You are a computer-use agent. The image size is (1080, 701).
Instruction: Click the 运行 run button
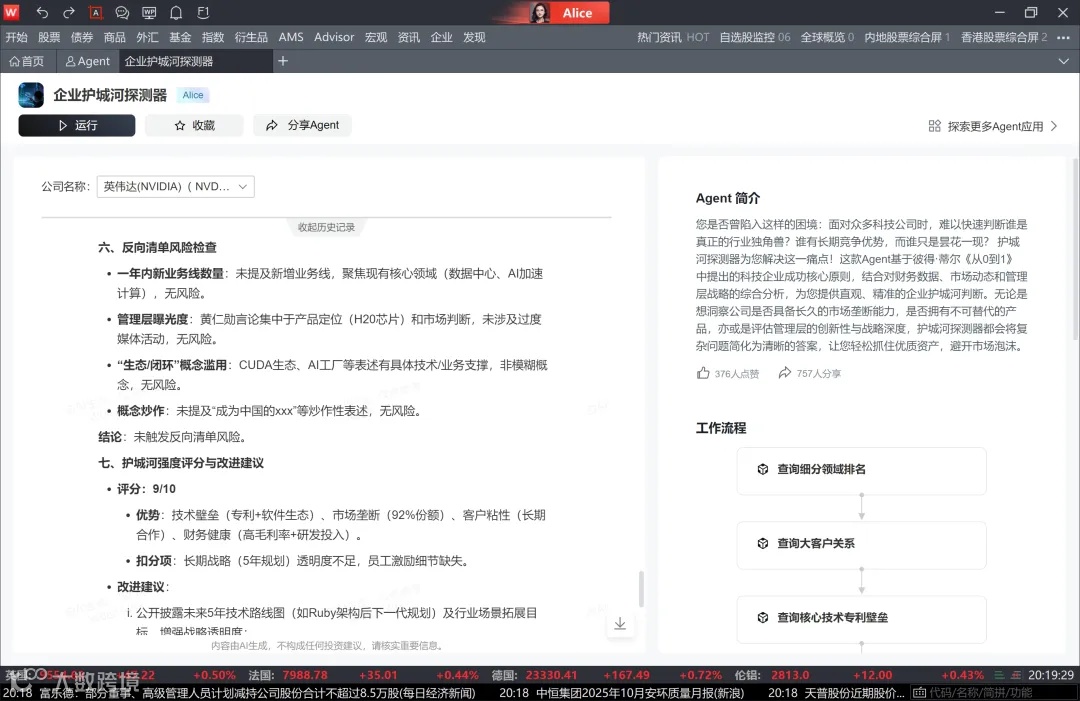tap(76, 125)
